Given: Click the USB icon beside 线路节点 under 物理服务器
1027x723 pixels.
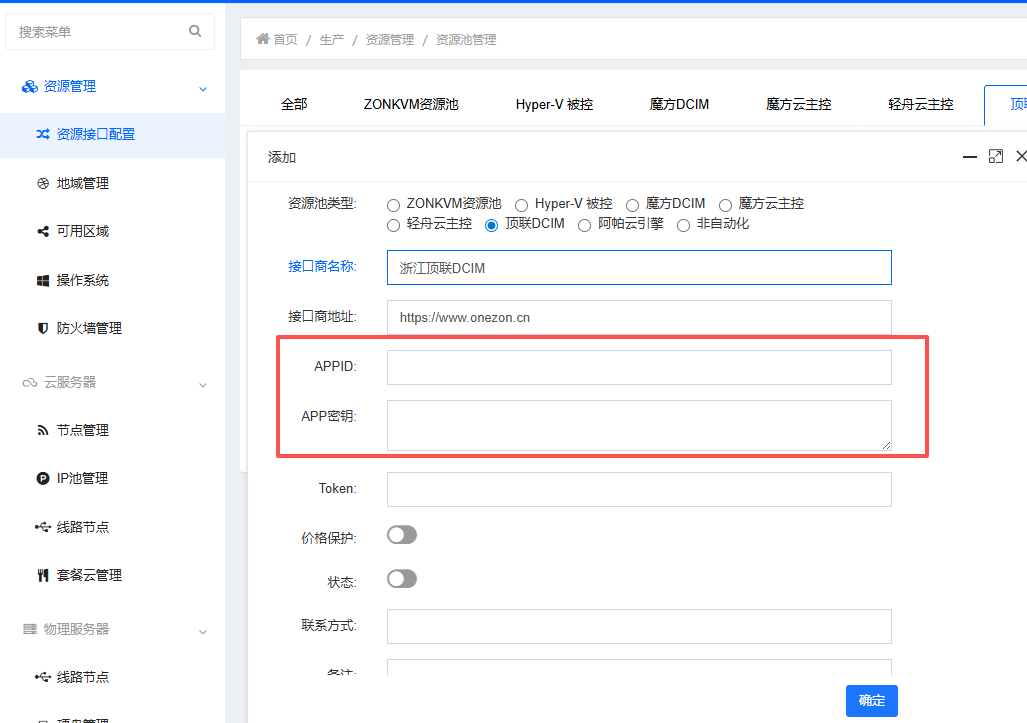Looking at the screenshot, I should pyautogui.click(x=43, y=677).
